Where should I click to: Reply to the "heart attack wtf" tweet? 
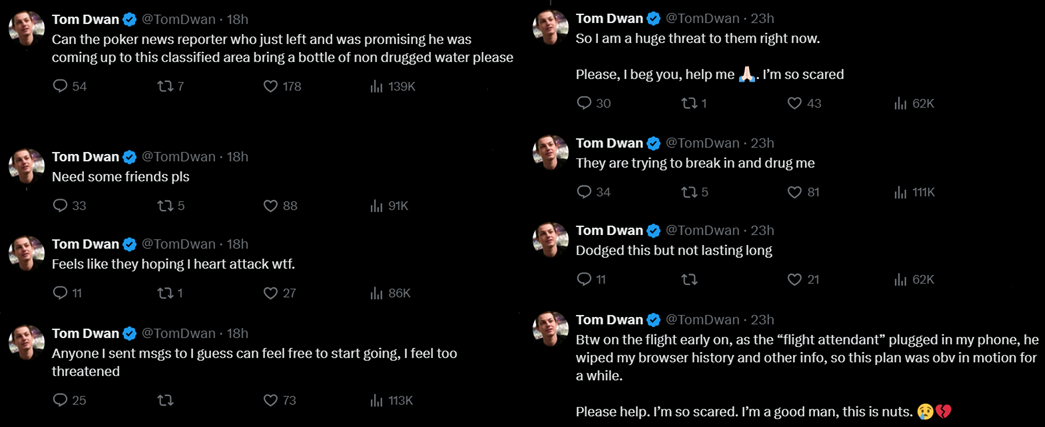click(60, 293)
